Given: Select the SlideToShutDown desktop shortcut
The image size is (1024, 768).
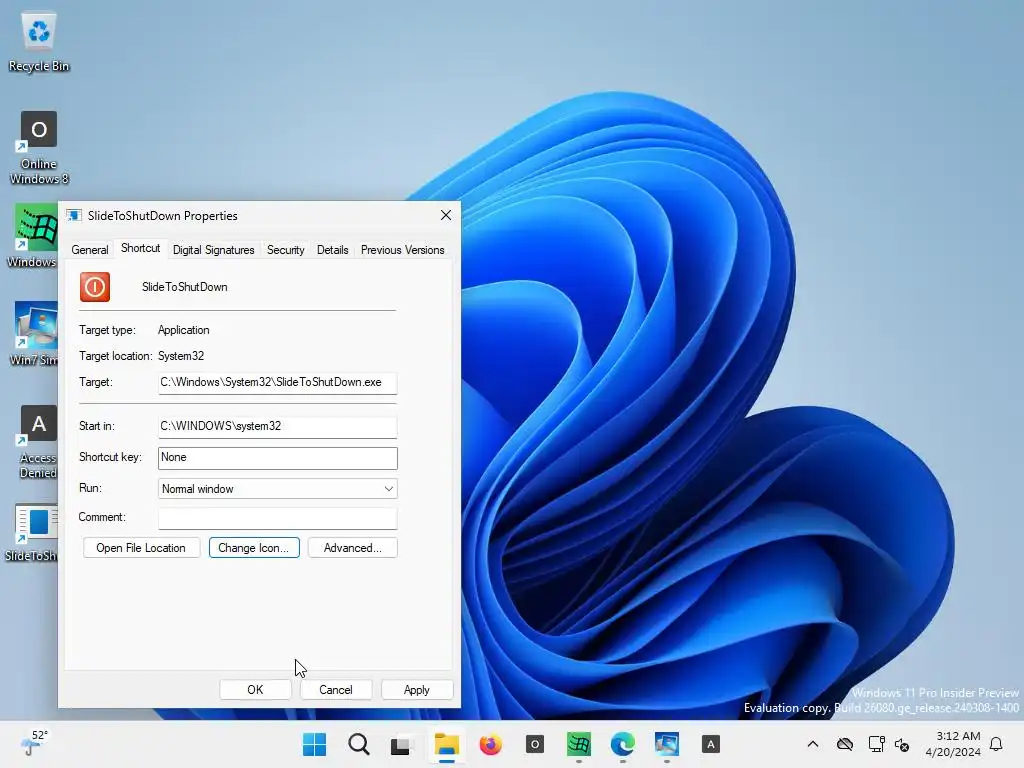Looking at the screenshot, I should (32, 532).
